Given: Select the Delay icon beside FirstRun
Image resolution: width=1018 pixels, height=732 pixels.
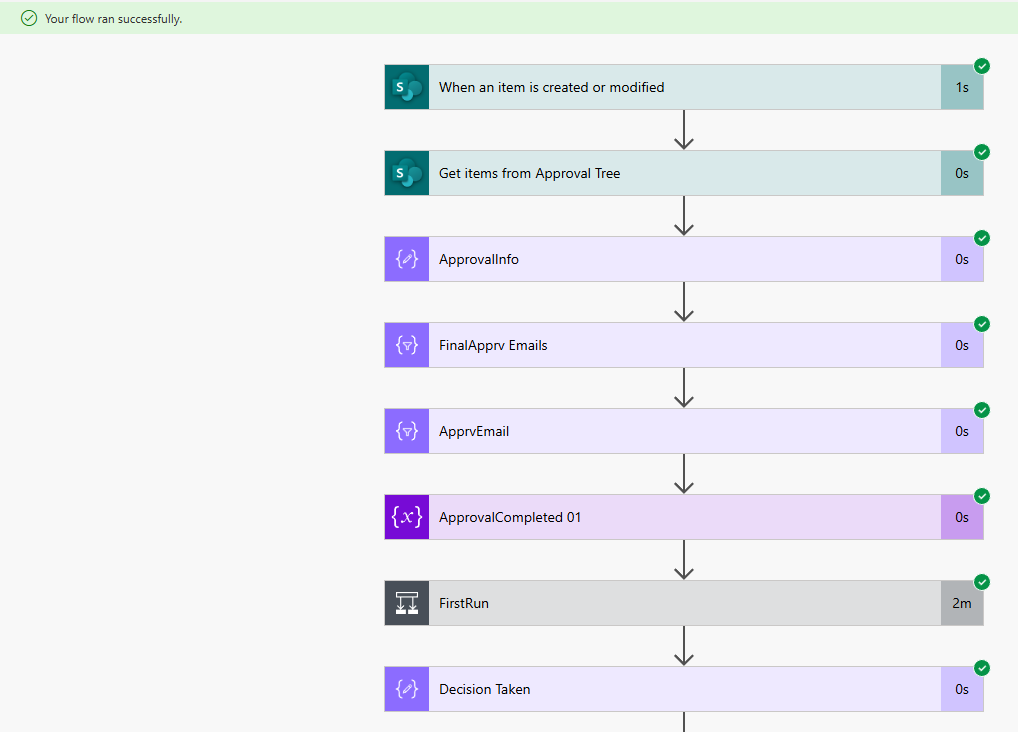Looking at the screenshot, I should [406, 603].
